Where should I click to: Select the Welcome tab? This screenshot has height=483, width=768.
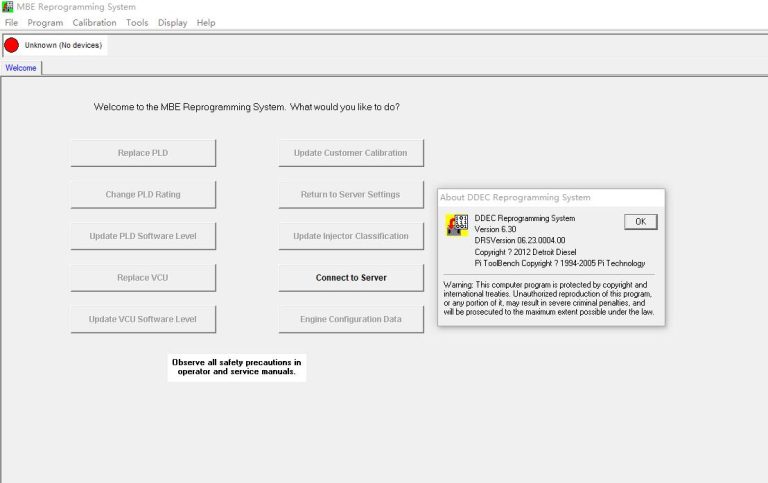tap(21, 68)
